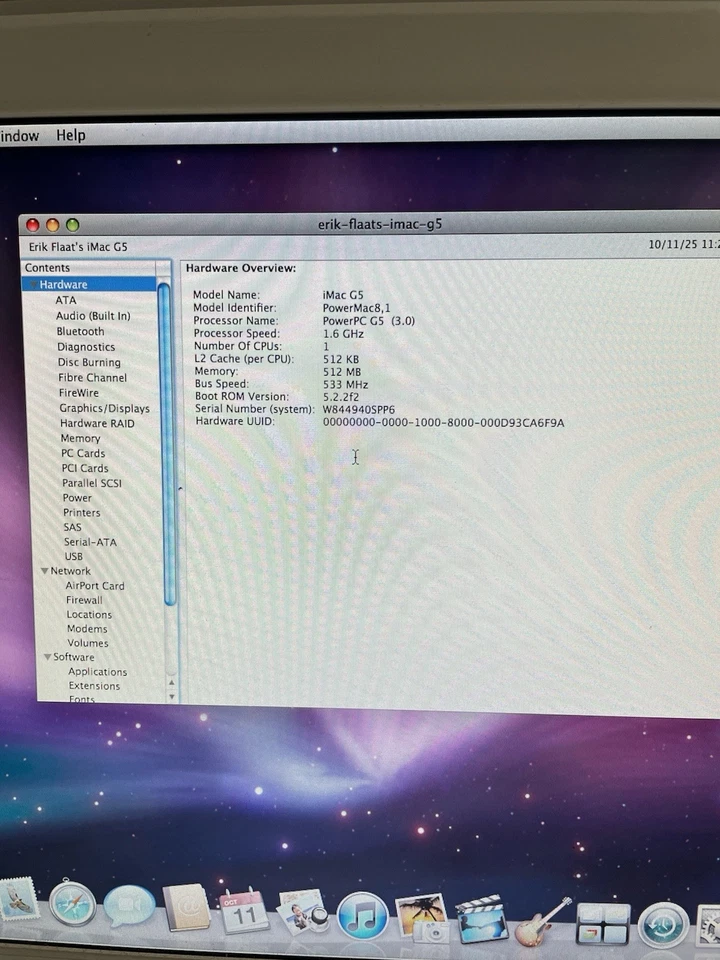
Task: Click the Contents column header
Action: [x=89, y=268]
